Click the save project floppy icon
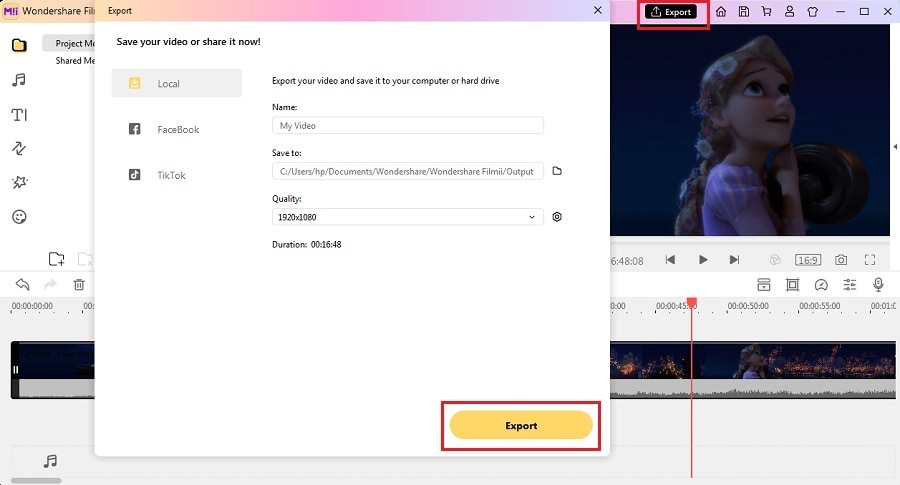Viewport: 900px width, 485px height. (744, 11)
